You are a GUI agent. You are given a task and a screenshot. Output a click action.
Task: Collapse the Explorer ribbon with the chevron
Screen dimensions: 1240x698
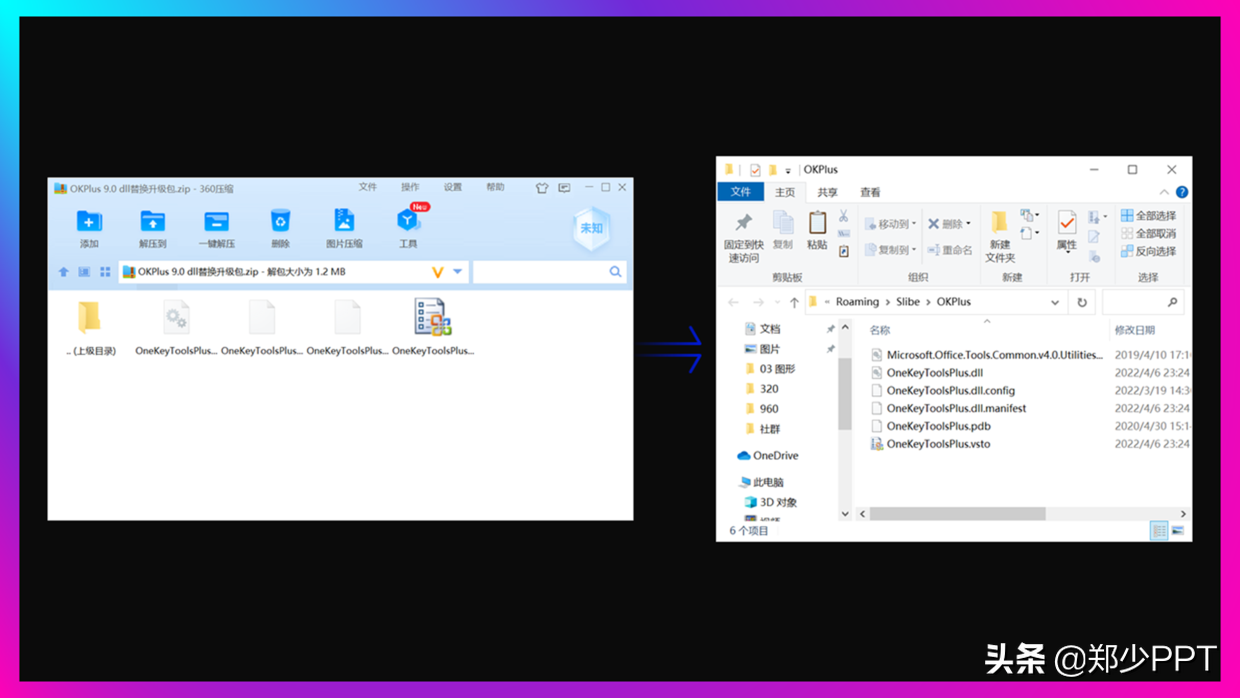coord(1164,192)
